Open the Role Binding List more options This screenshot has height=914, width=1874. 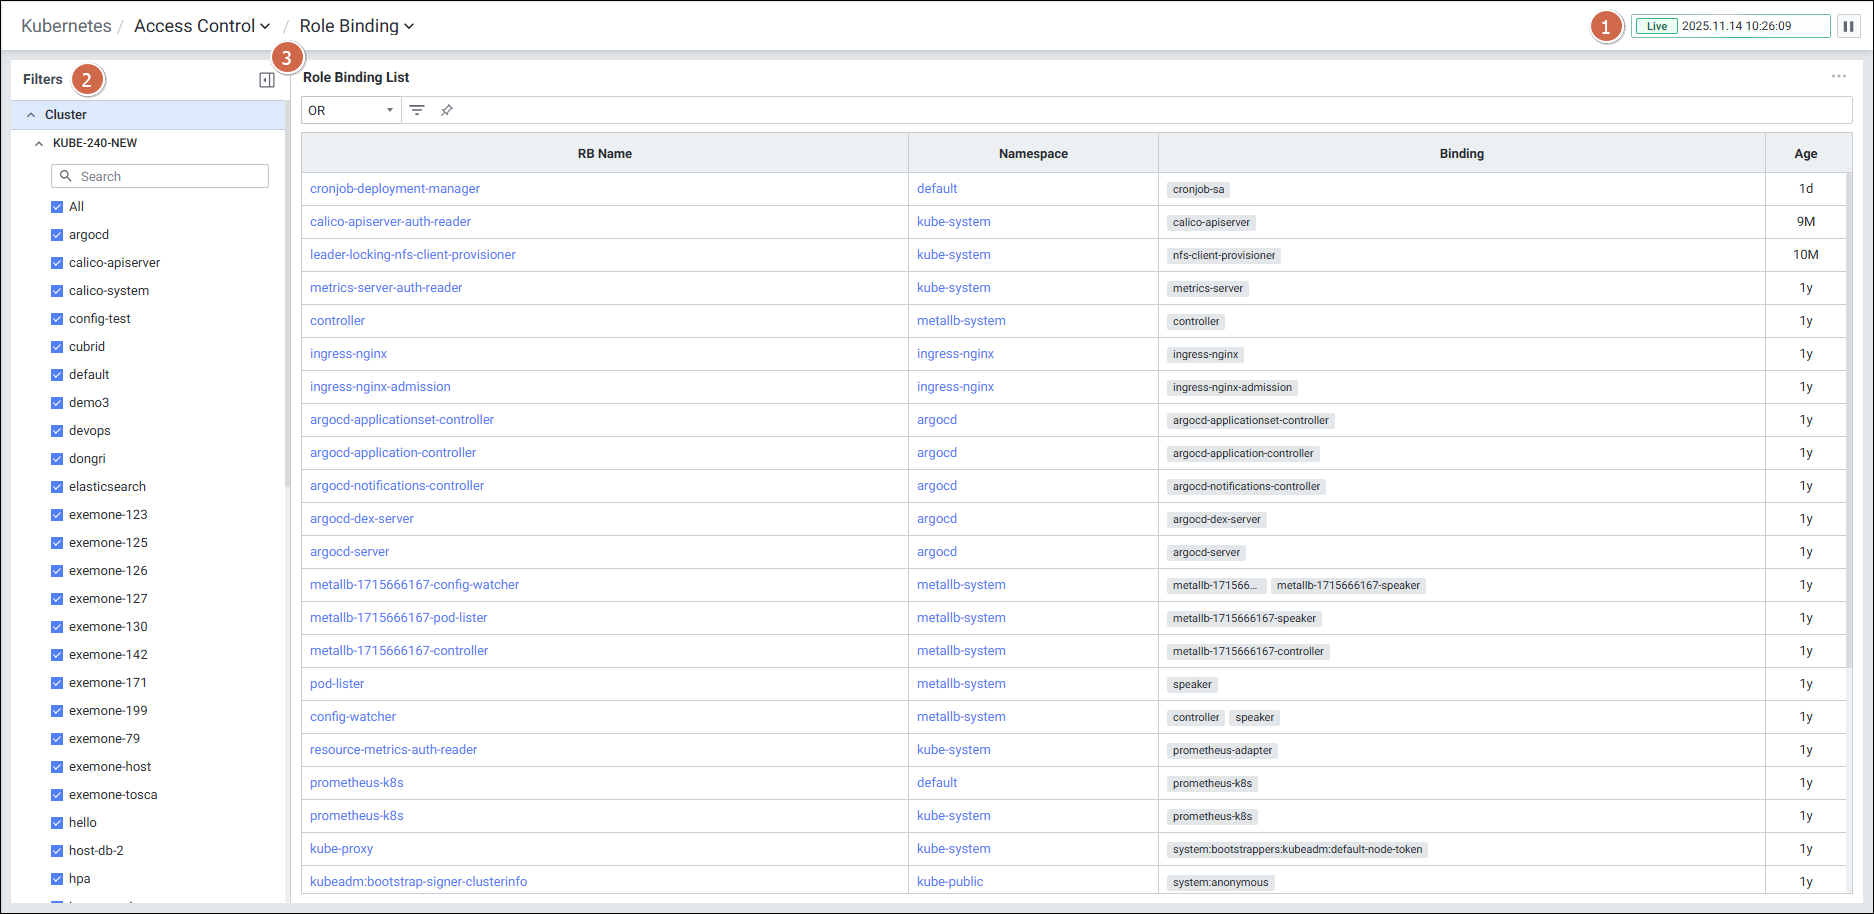click(1838, 76)
